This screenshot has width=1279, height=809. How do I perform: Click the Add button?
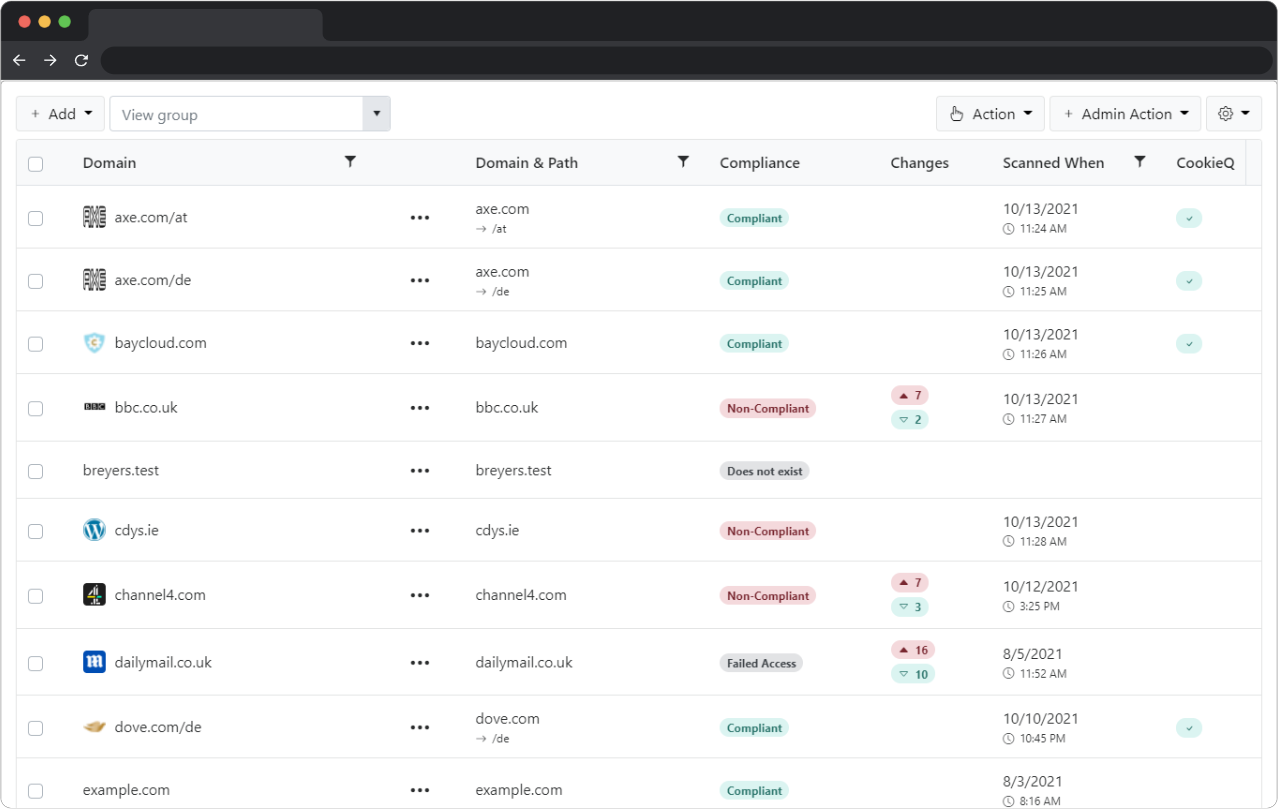pyautogui.click(x=61, y=114)
